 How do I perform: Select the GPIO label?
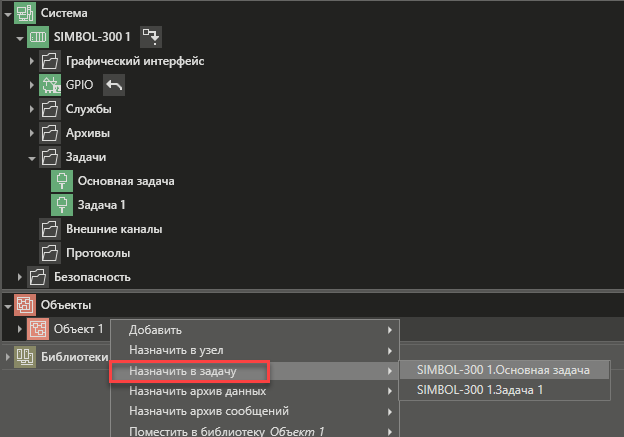click(x=79, y=85)
